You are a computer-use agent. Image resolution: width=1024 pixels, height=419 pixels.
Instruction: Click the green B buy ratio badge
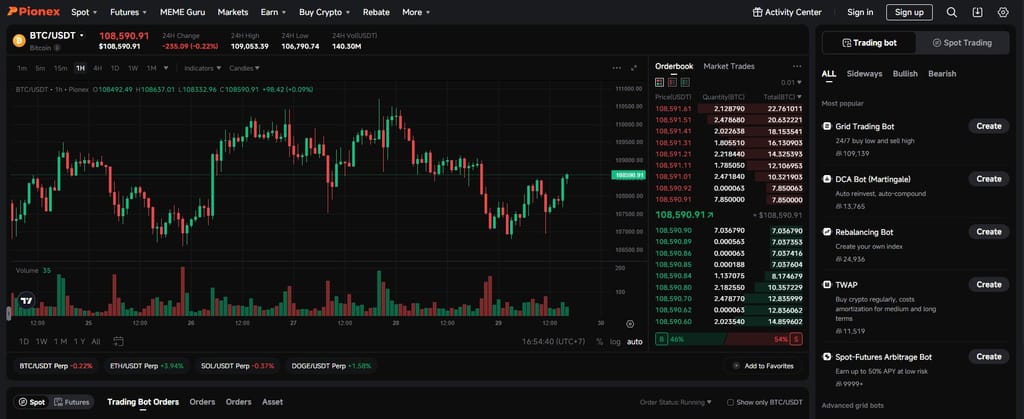(x=662, y=339)
